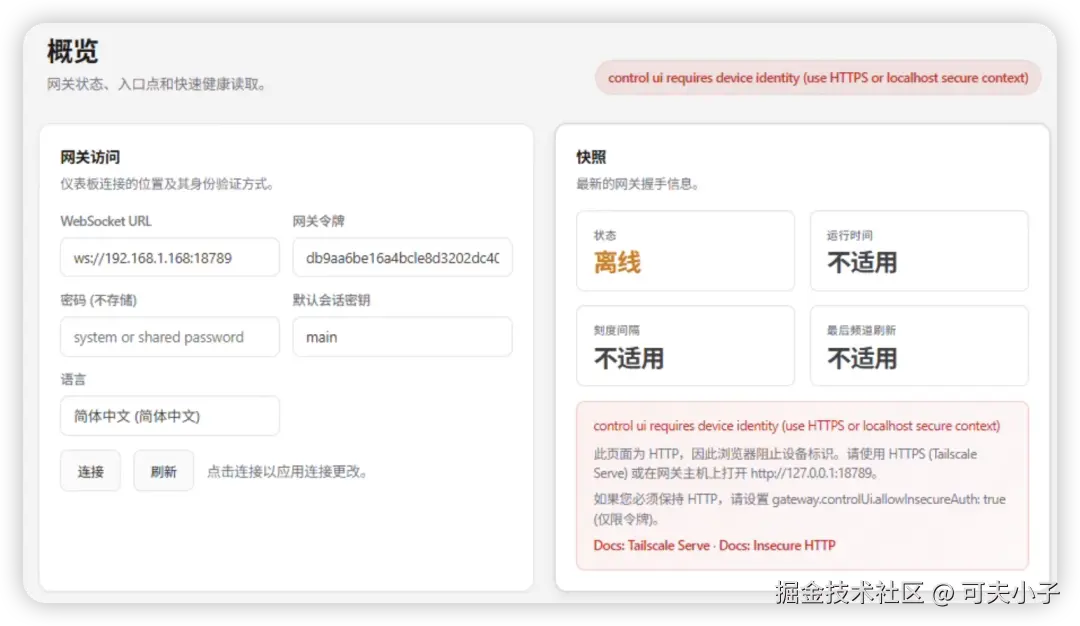Click the 最后频道刷新 card showing 不适用
1080x626 pixels.
click(919, 346)
